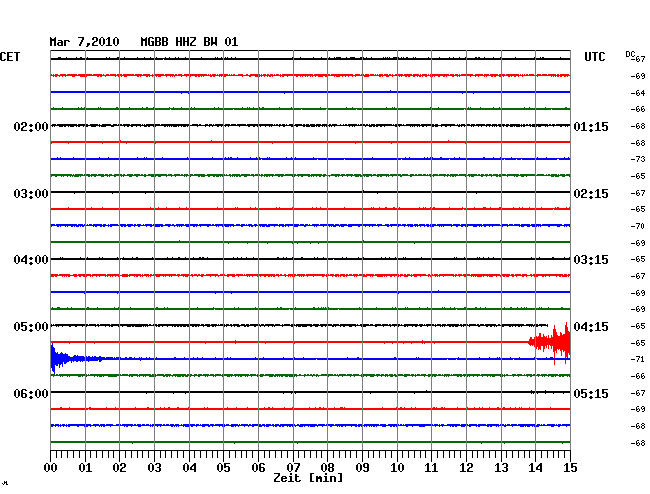Click minute tick label "09" on time axis
Screen dimensions: 650x494
362,468
